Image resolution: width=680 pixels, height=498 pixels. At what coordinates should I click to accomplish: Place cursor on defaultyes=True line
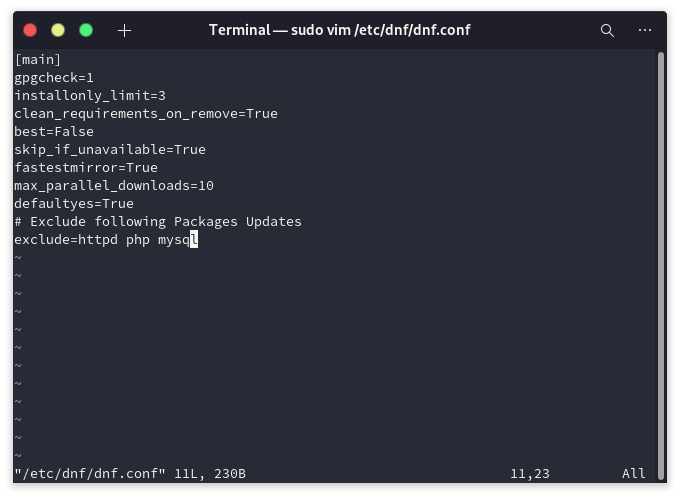click(74, 203)
